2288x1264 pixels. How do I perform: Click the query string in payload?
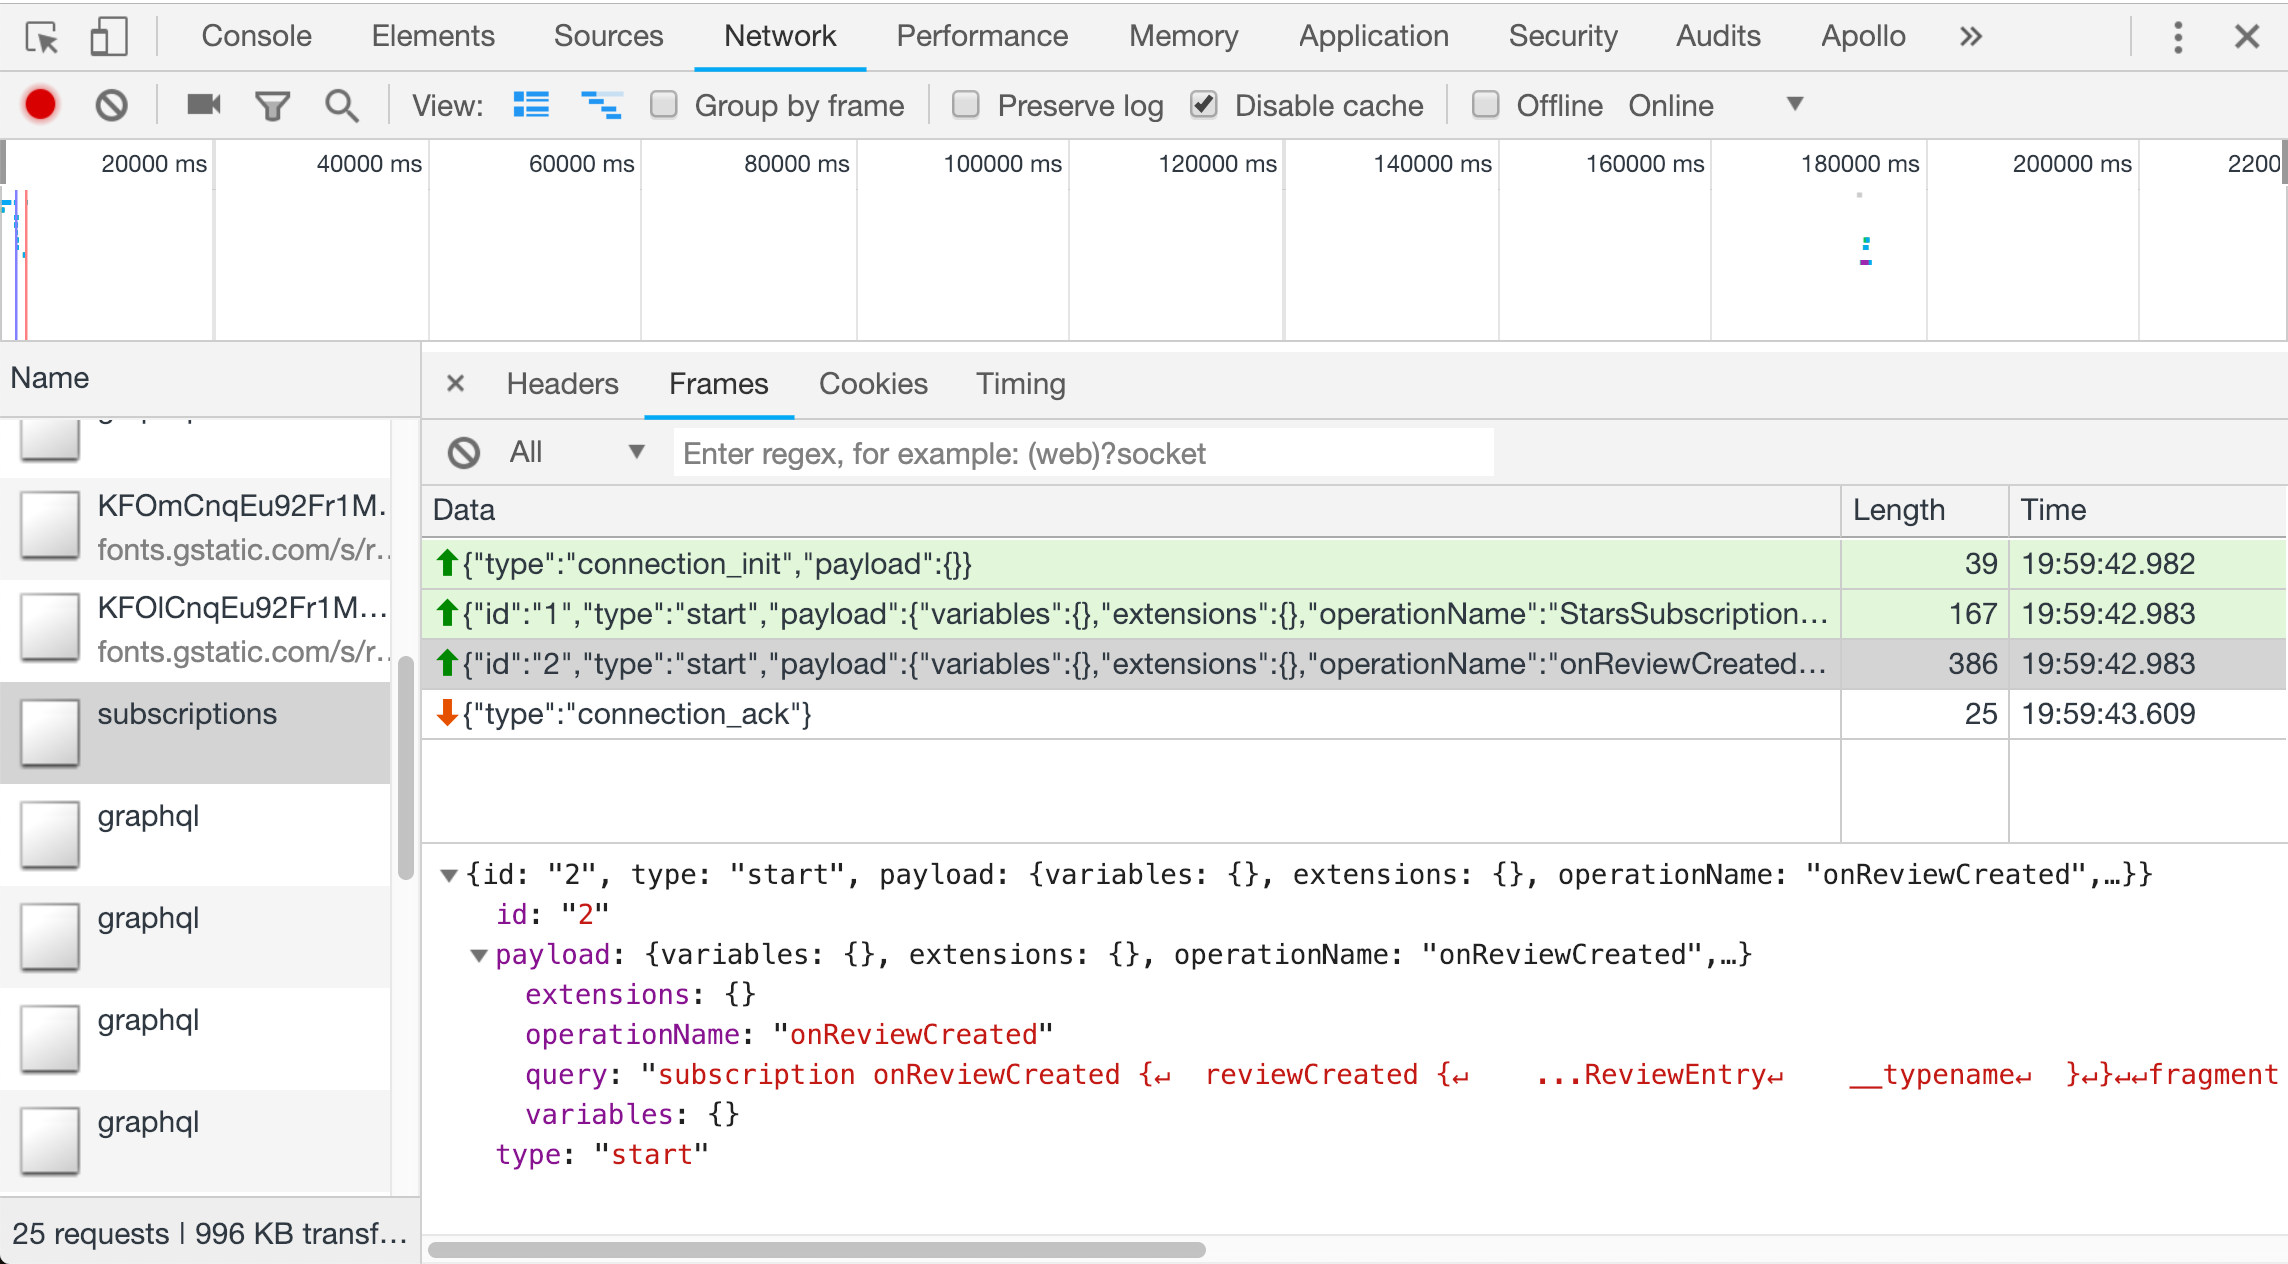pyautogui.click(x=1460, y=1075)
